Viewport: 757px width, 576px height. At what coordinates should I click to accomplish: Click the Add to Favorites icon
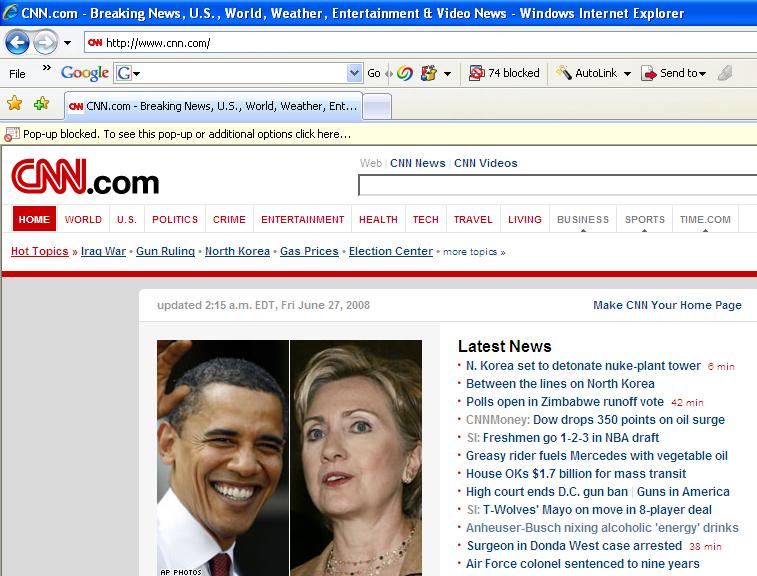(x=41, y=104)
